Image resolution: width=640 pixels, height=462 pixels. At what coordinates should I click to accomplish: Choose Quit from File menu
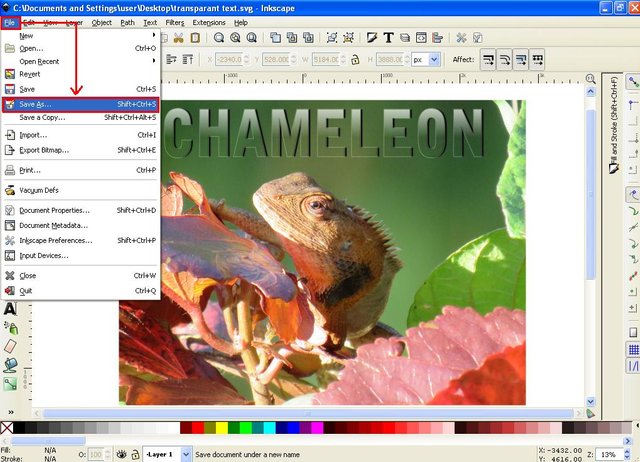[80, 291]
